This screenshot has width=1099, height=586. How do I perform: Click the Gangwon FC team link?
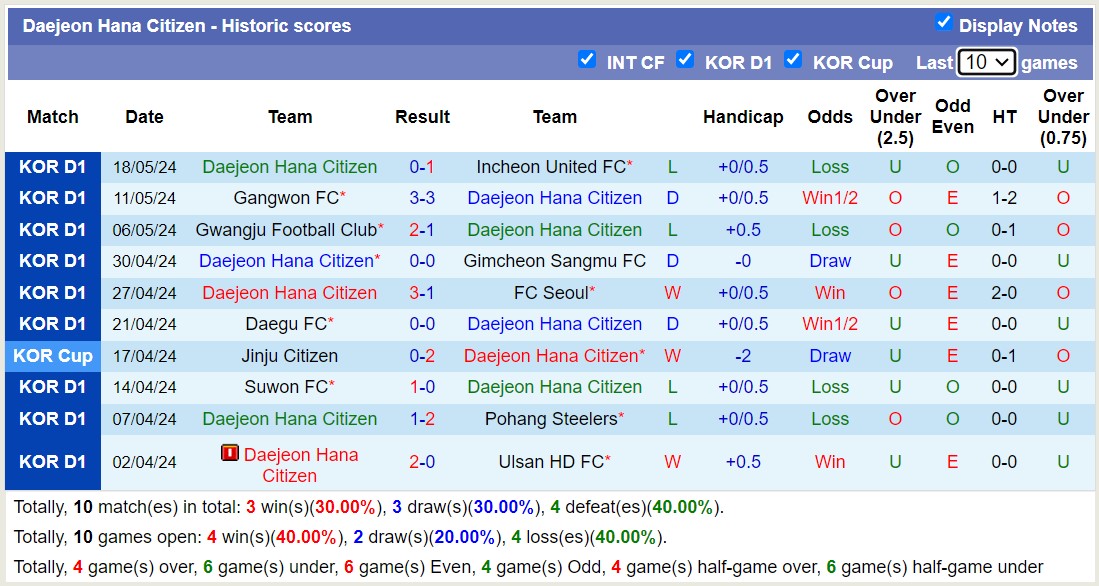tap(285, 197)
